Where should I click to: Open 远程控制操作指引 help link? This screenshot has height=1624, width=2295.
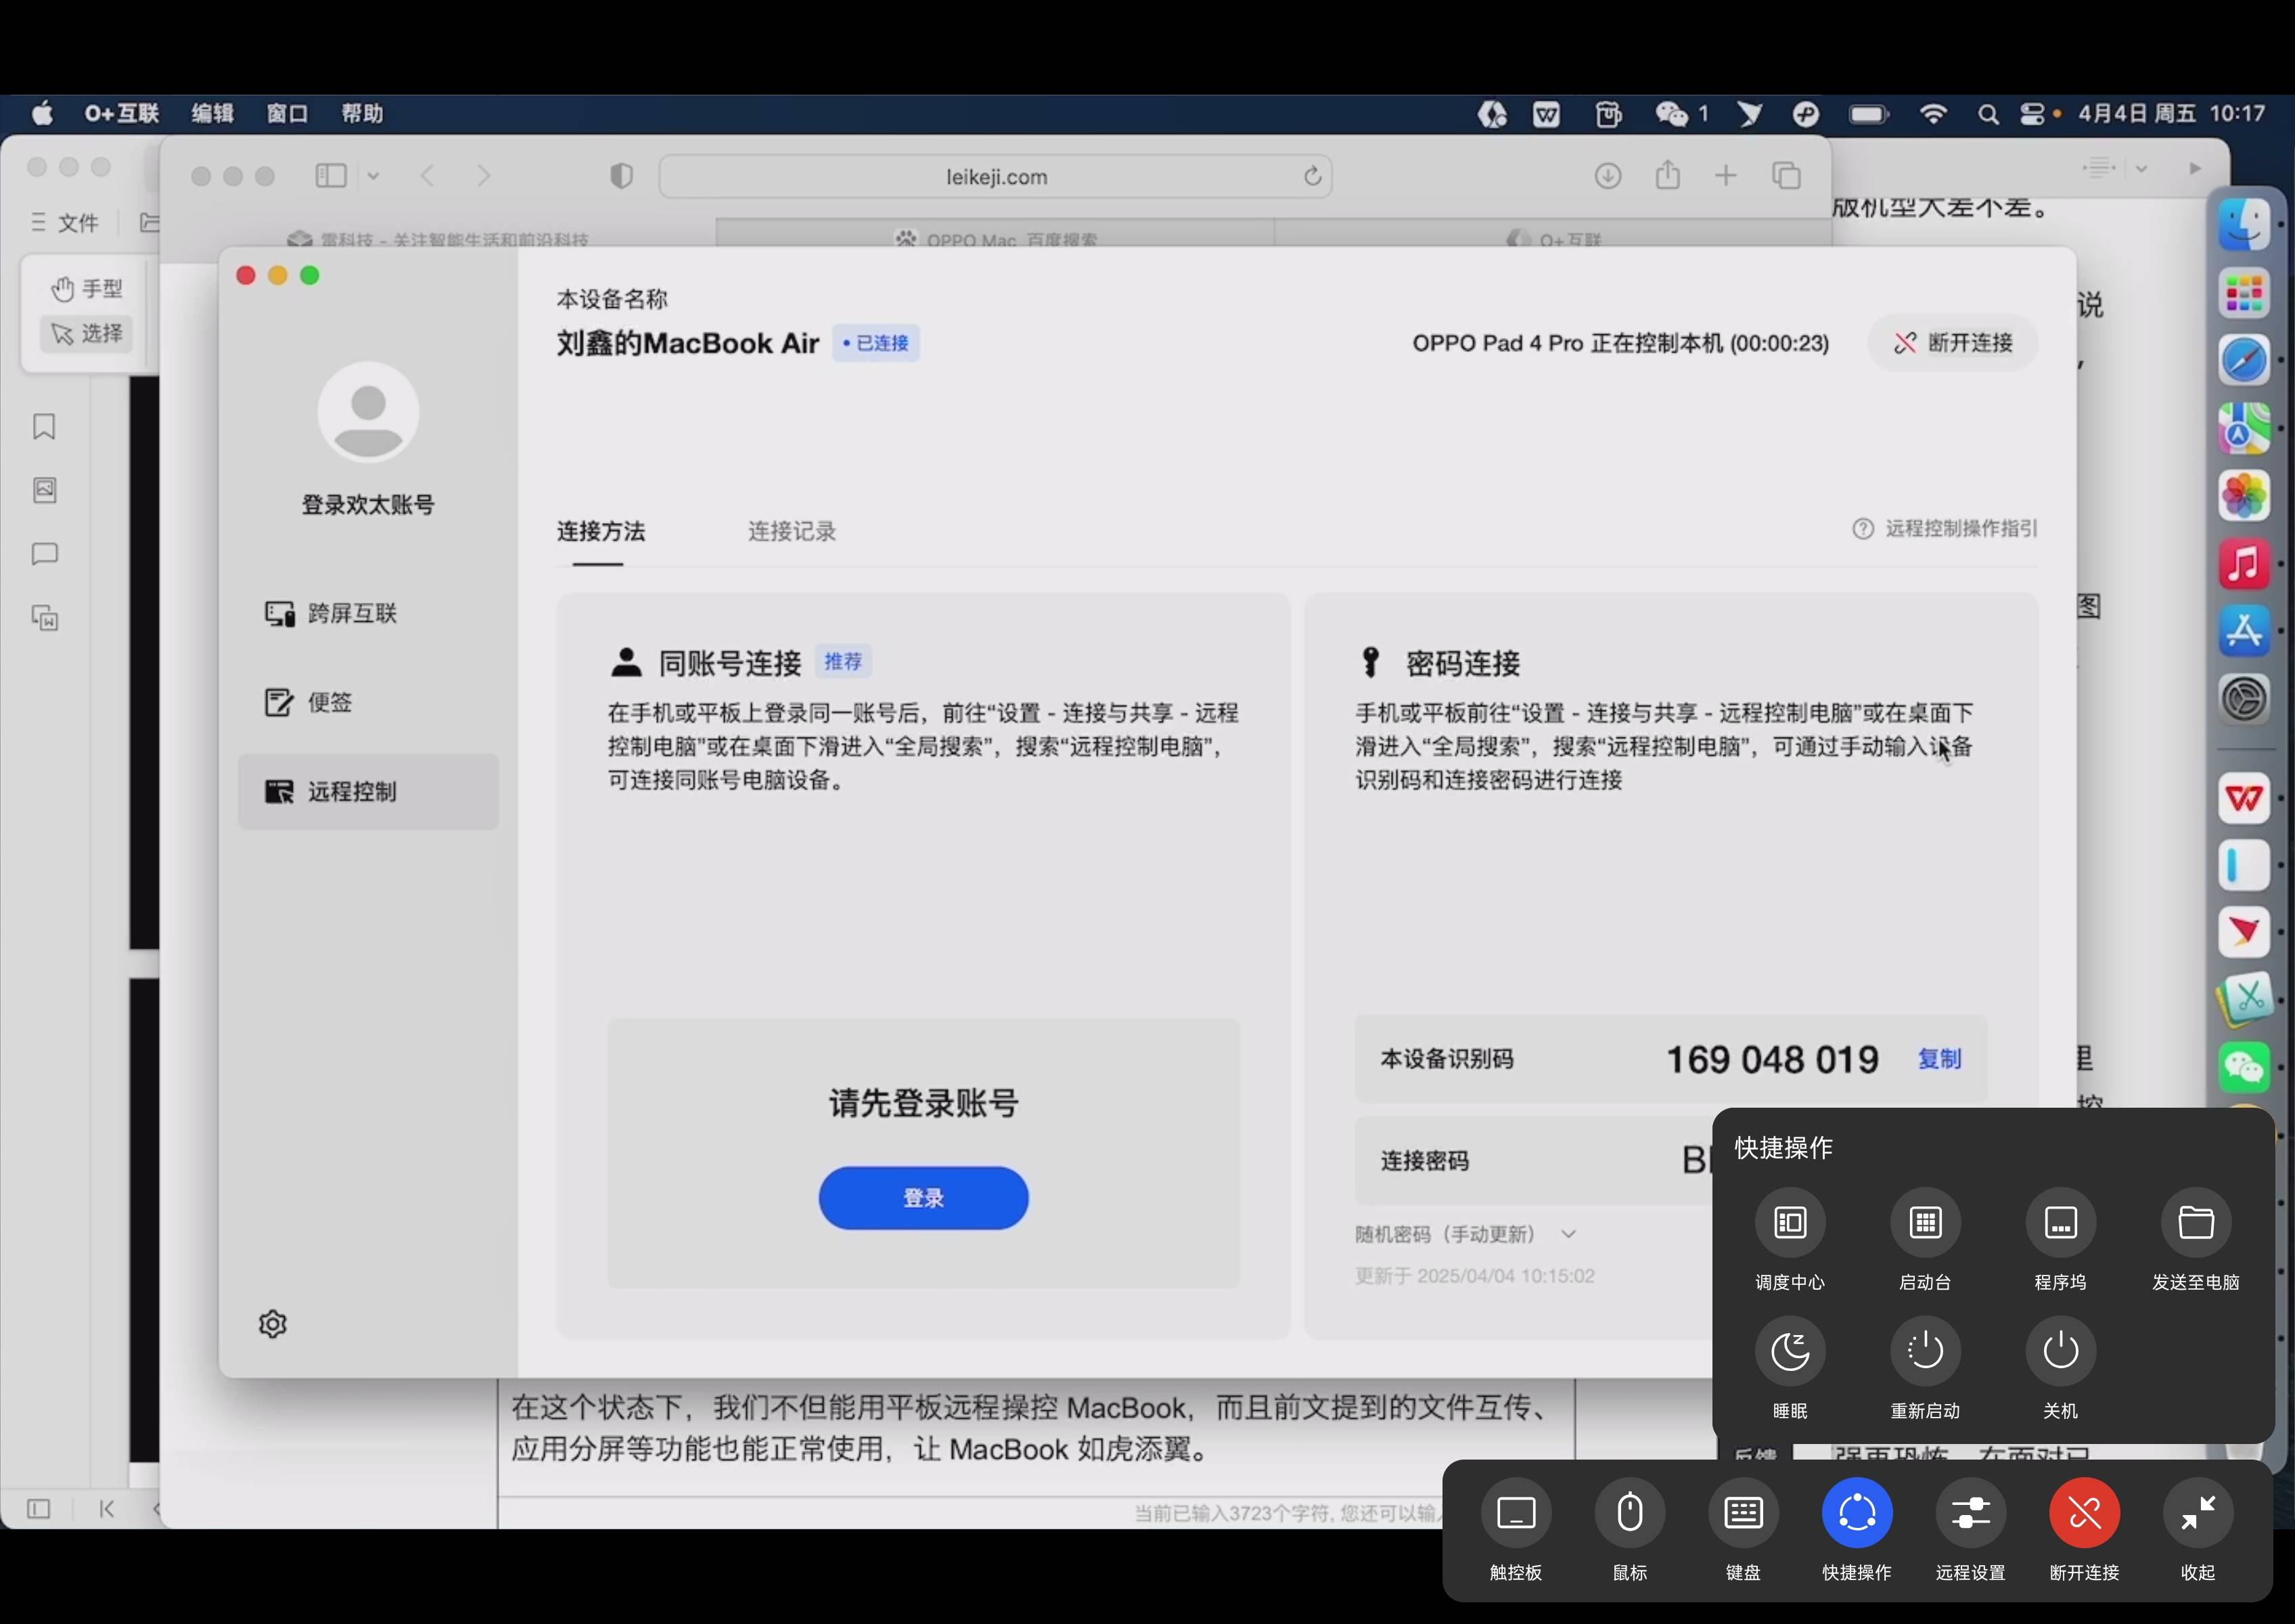point(1945,528)
